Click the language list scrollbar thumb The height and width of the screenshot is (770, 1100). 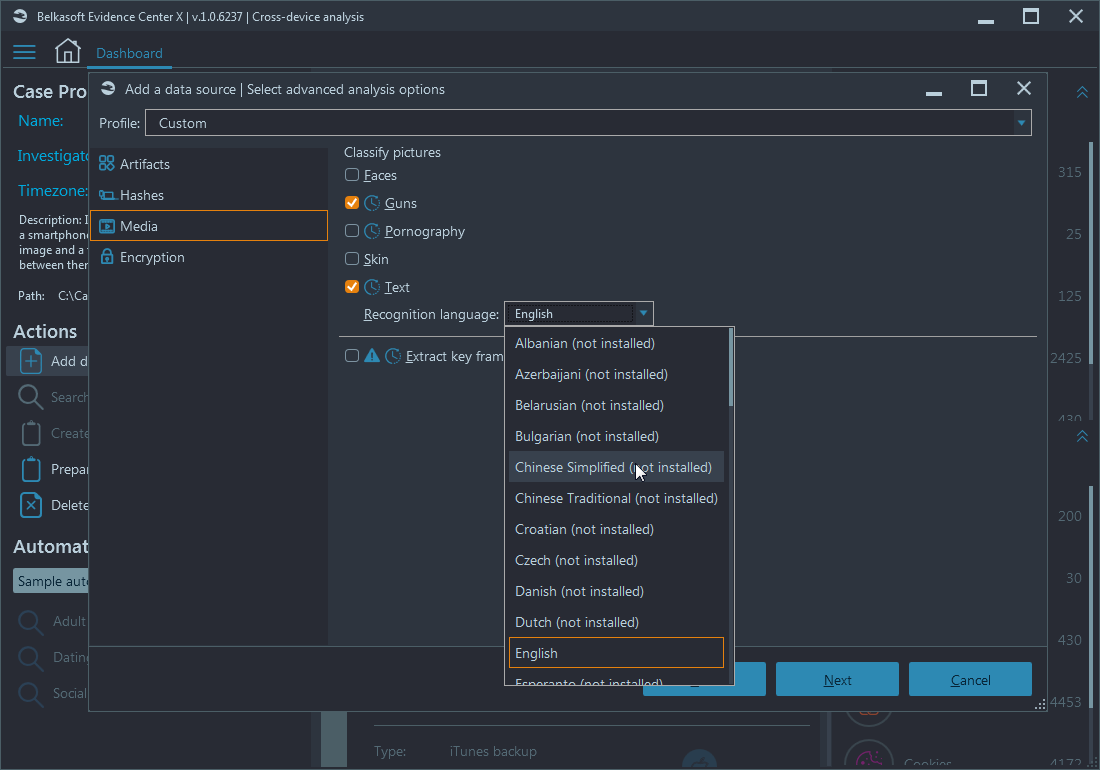730,367
